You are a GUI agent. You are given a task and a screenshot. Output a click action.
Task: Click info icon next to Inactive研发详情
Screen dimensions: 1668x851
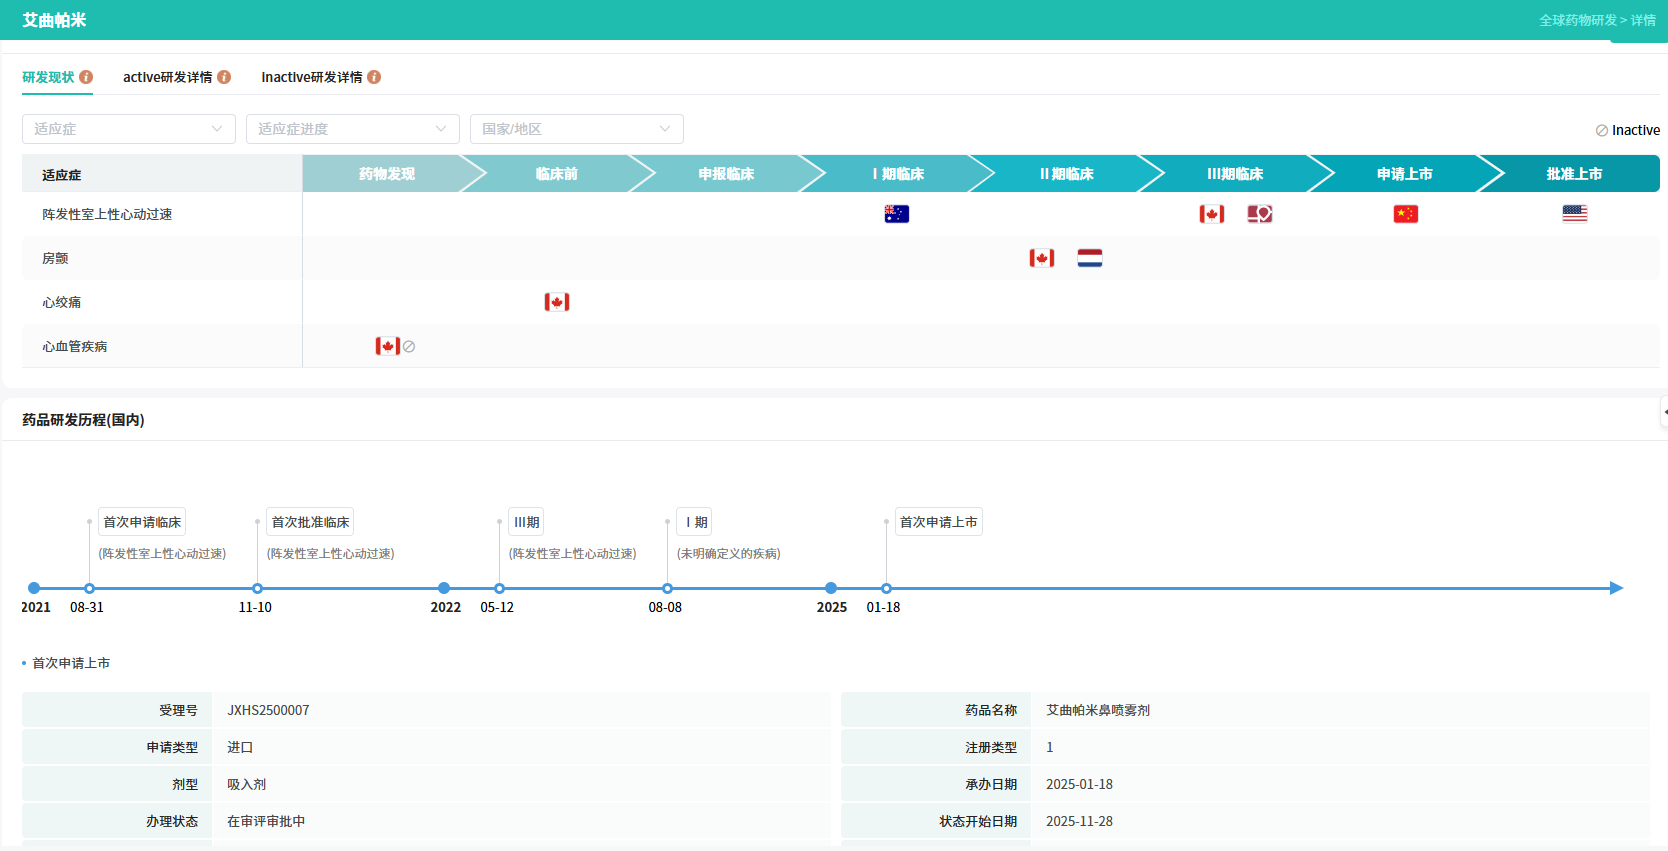coord(374,77)
